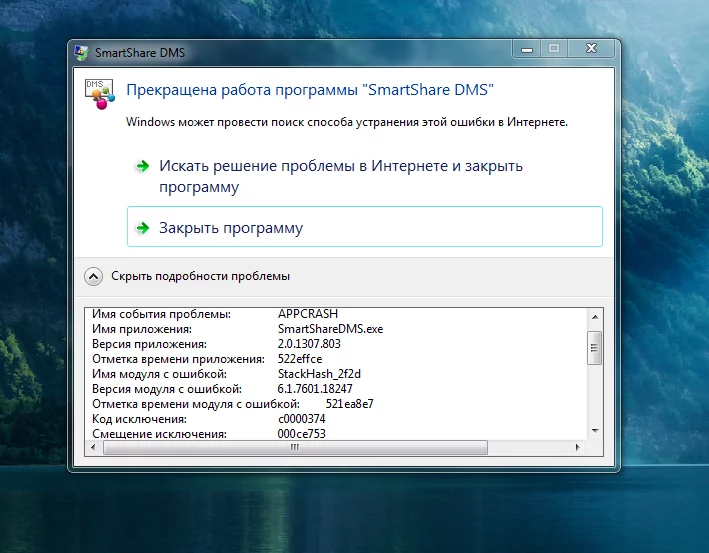Click green arrow next to Искать решение
This screenshot has height=553, width=709.
click(143, 166)
